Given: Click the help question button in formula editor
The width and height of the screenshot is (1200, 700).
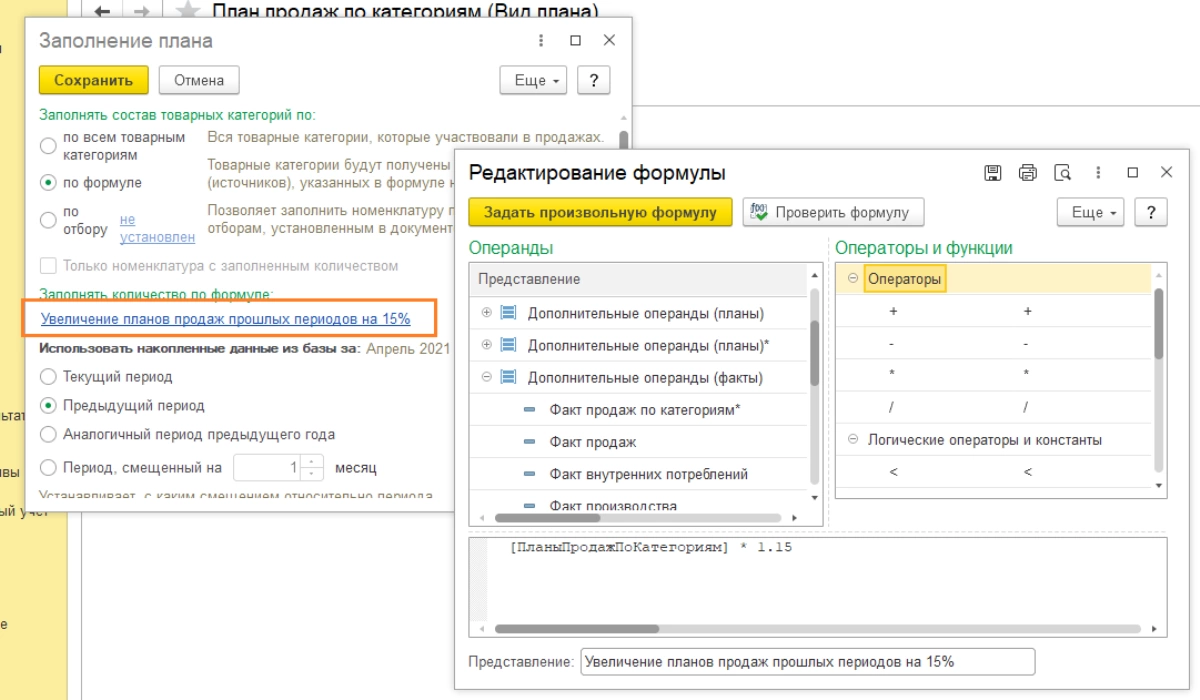Looking at the screenshot, I should tap(1151, 212).
